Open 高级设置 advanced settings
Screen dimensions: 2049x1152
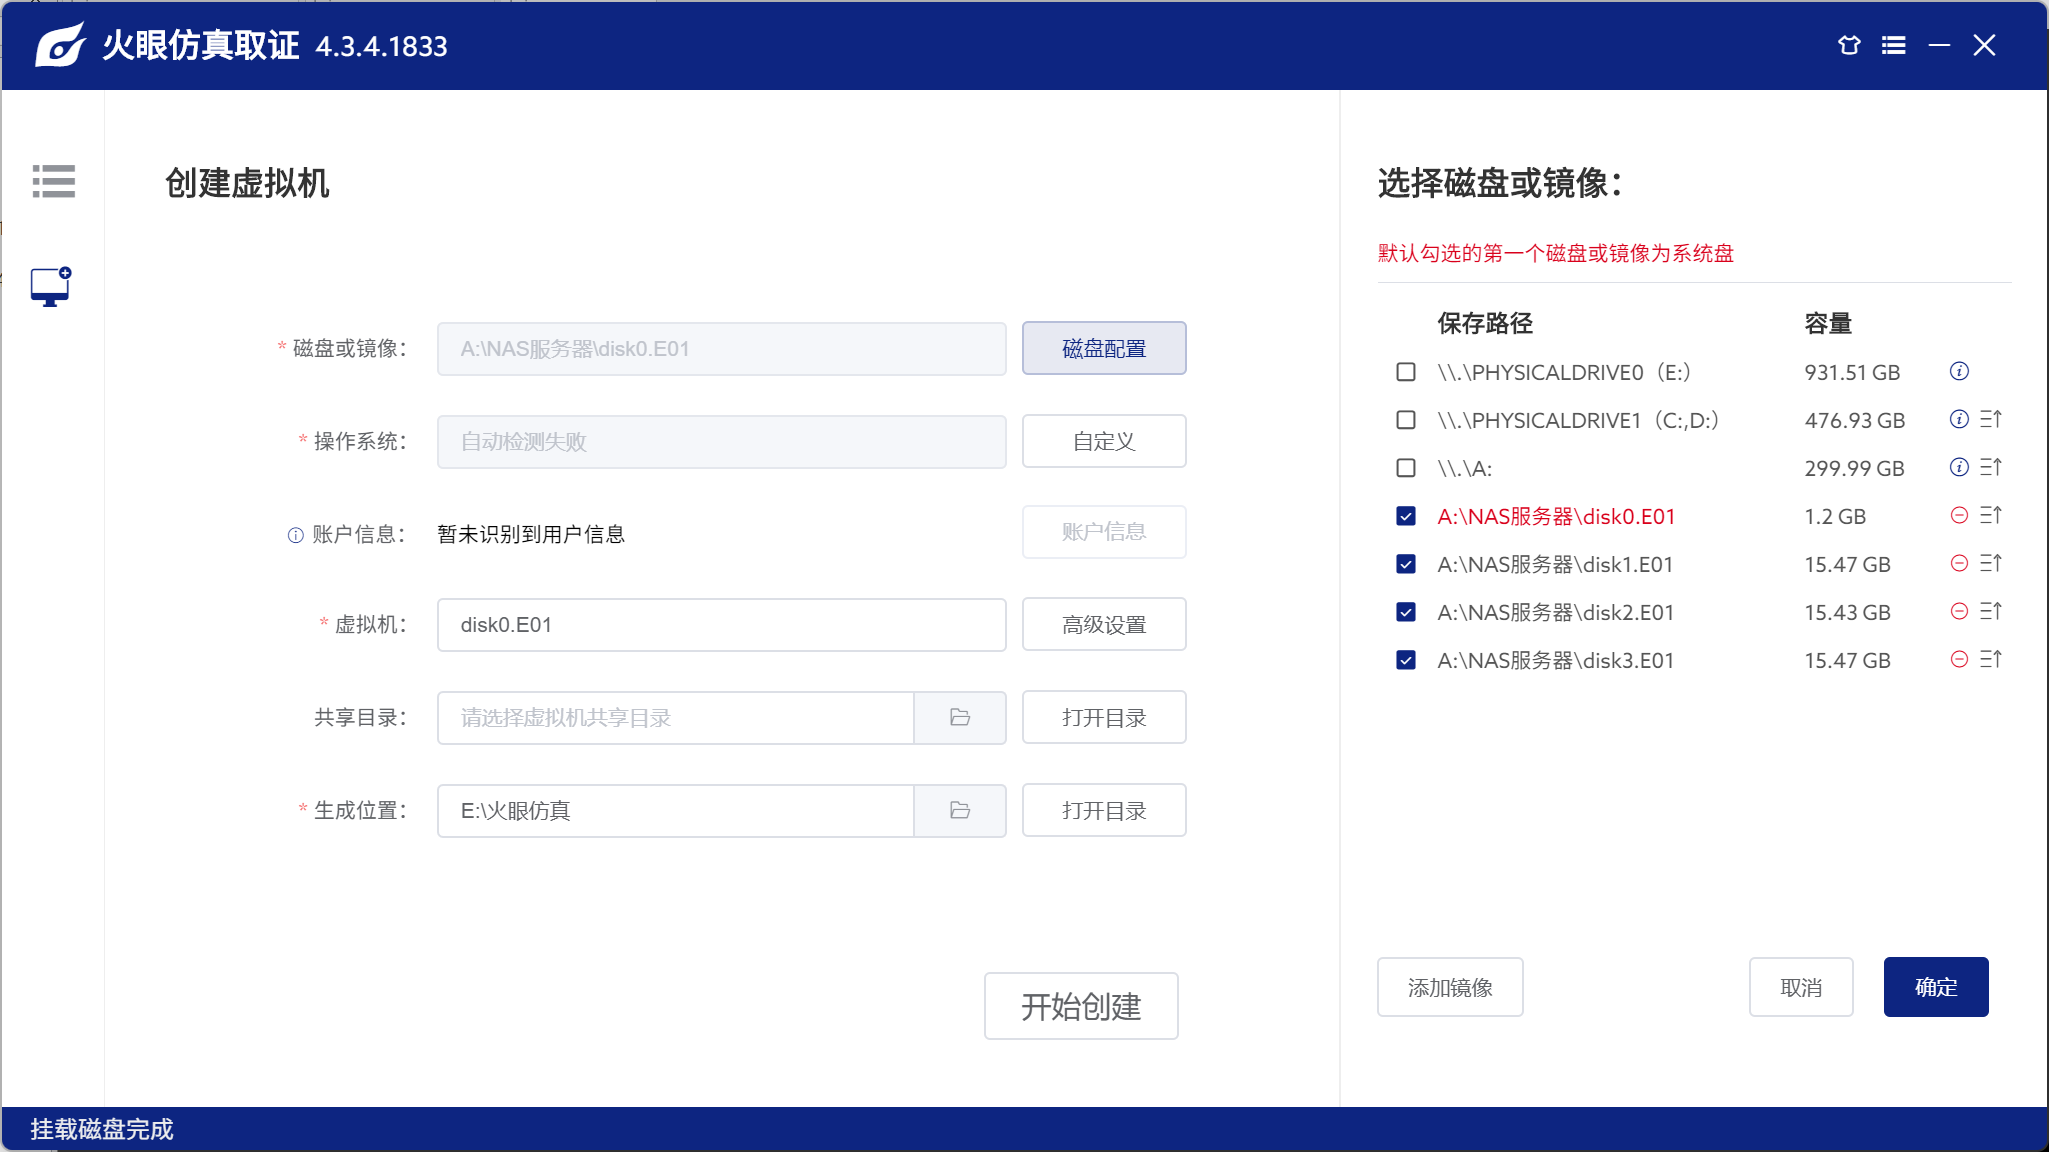1103,625
